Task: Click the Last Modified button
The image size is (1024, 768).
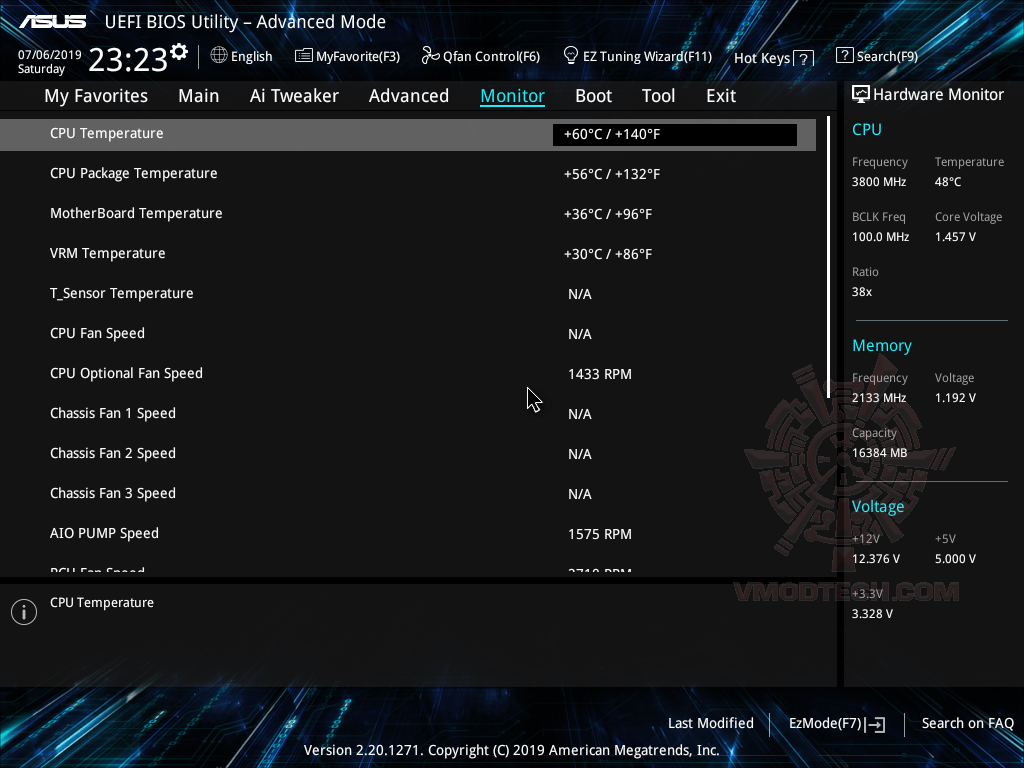Action: 710,723
